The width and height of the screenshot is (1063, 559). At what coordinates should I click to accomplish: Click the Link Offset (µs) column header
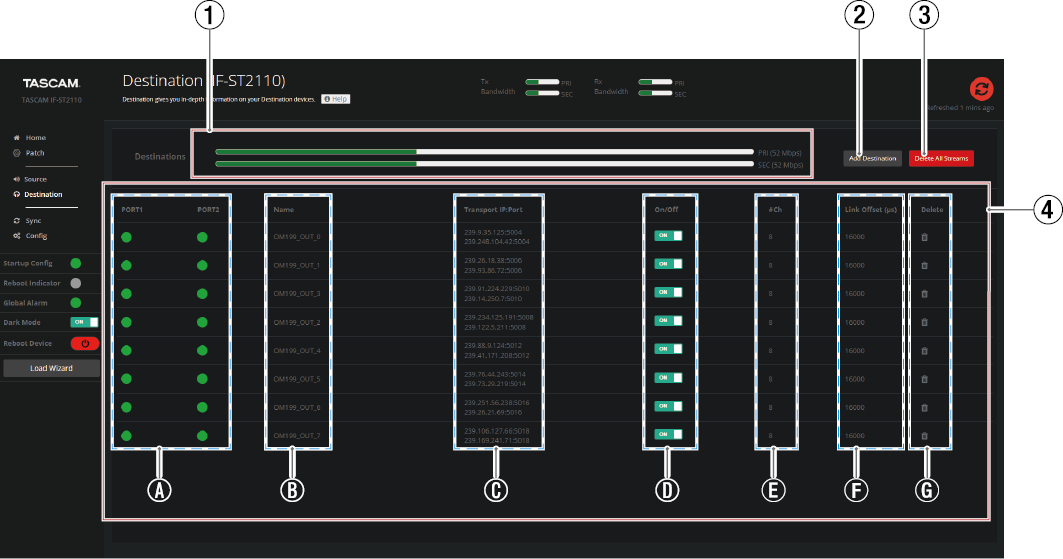870,210
